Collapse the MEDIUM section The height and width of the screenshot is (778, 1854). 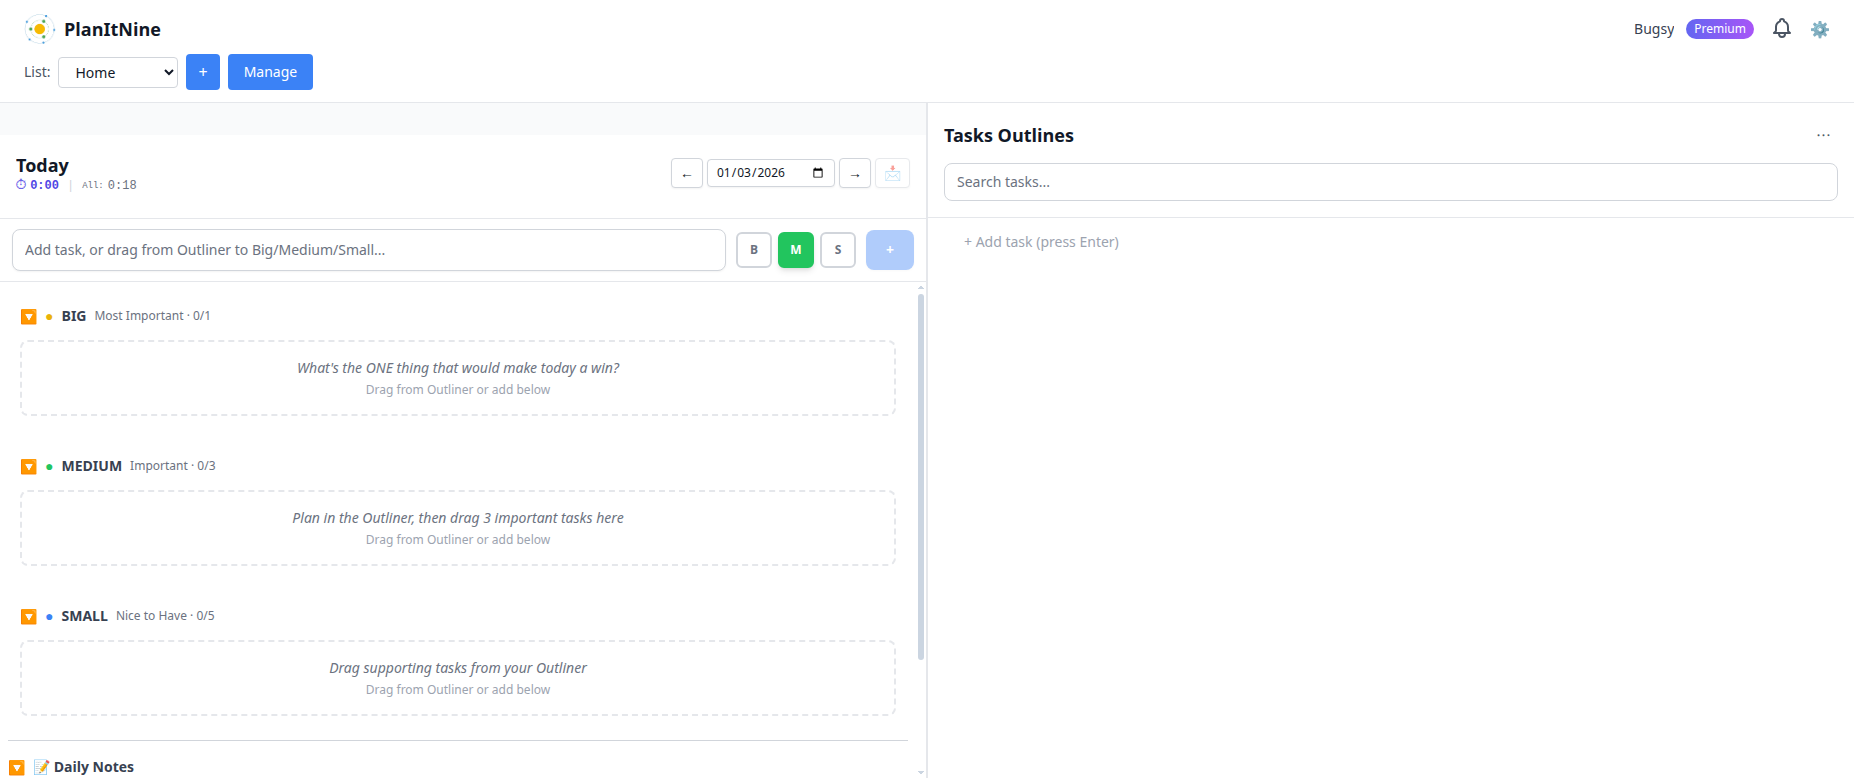(29, 467)
